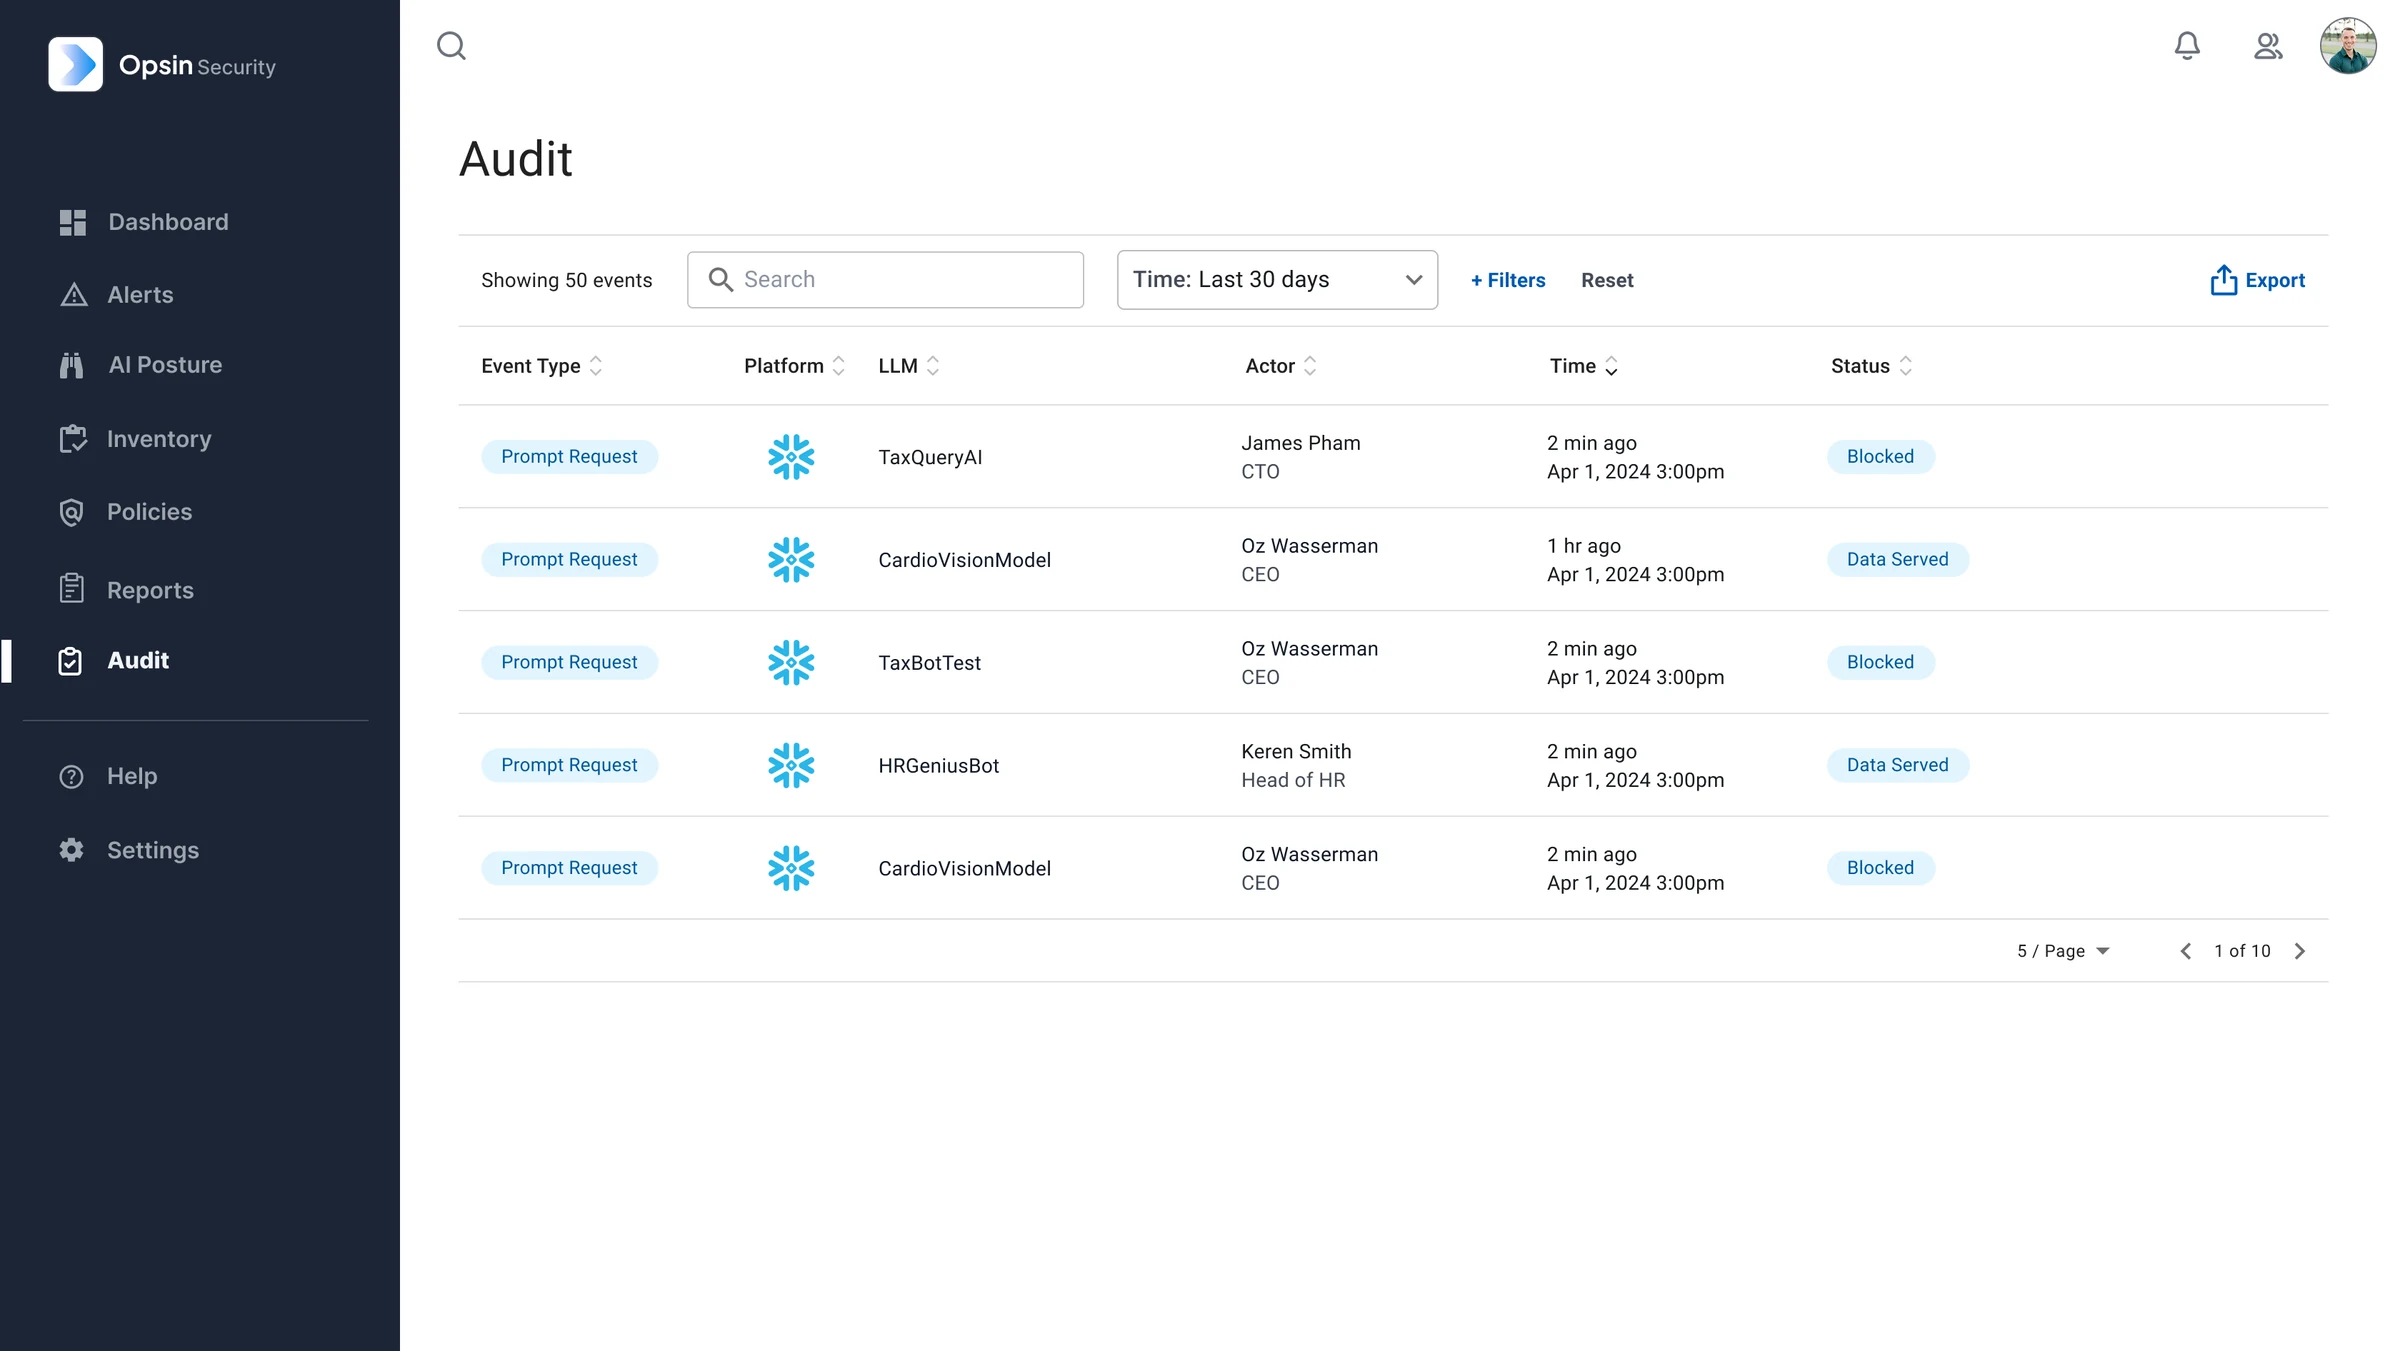The image size is (2400, 1351).
Task: Click the Settings gear icon
Action: tap(71, 850)
